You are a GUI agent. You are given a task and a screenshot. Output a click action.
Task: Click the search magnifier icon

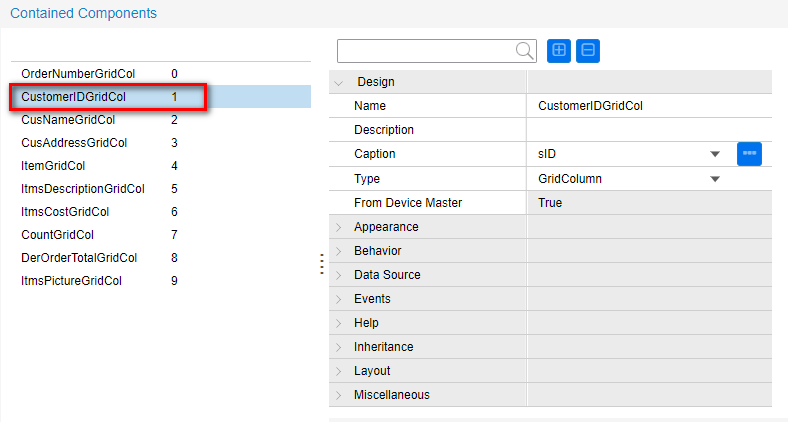pyautogui.click(x=525, y=51)
